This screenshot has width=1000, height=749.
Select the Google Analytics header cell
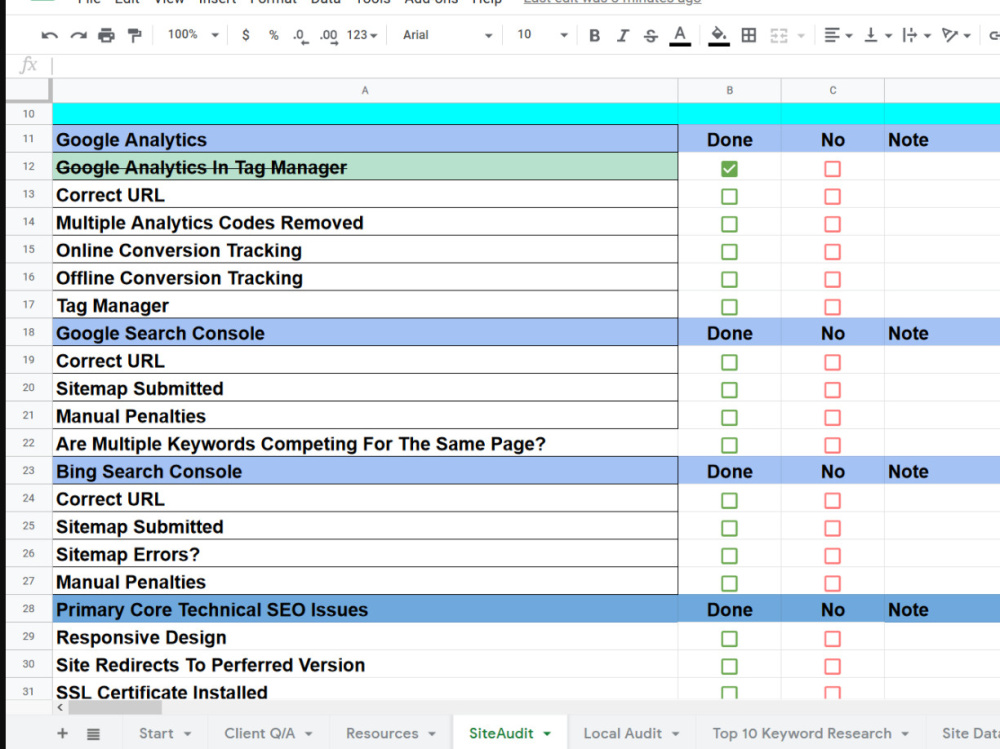365,140
